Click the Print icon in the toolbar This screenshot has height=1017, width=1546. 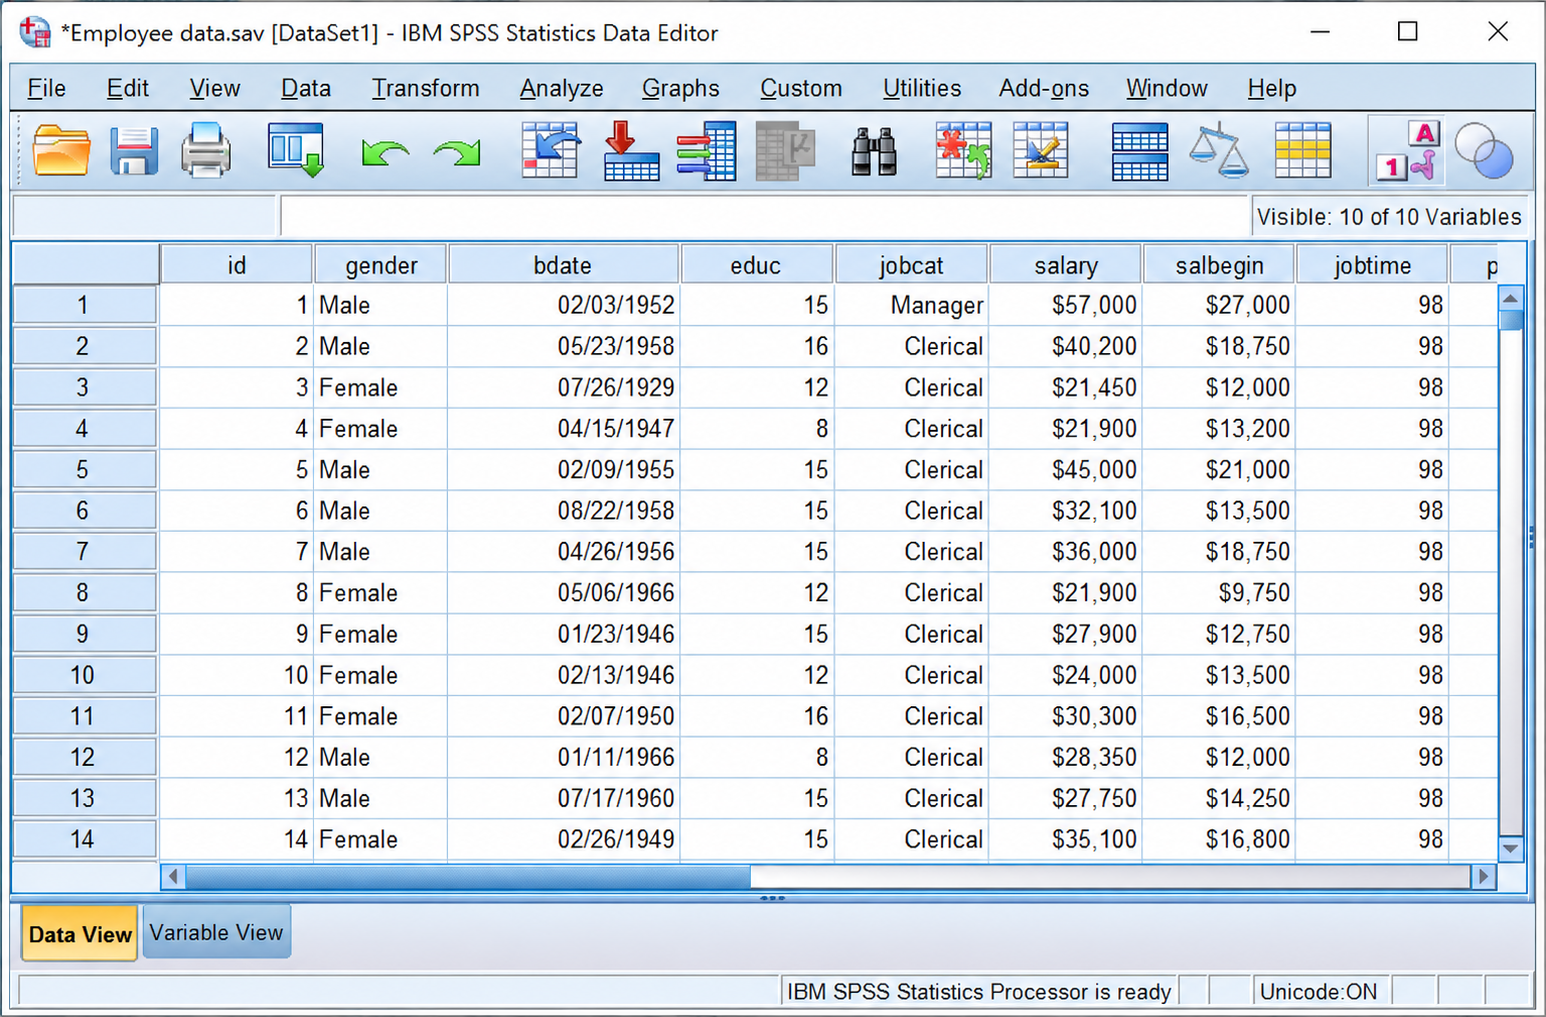coord(206,152)
